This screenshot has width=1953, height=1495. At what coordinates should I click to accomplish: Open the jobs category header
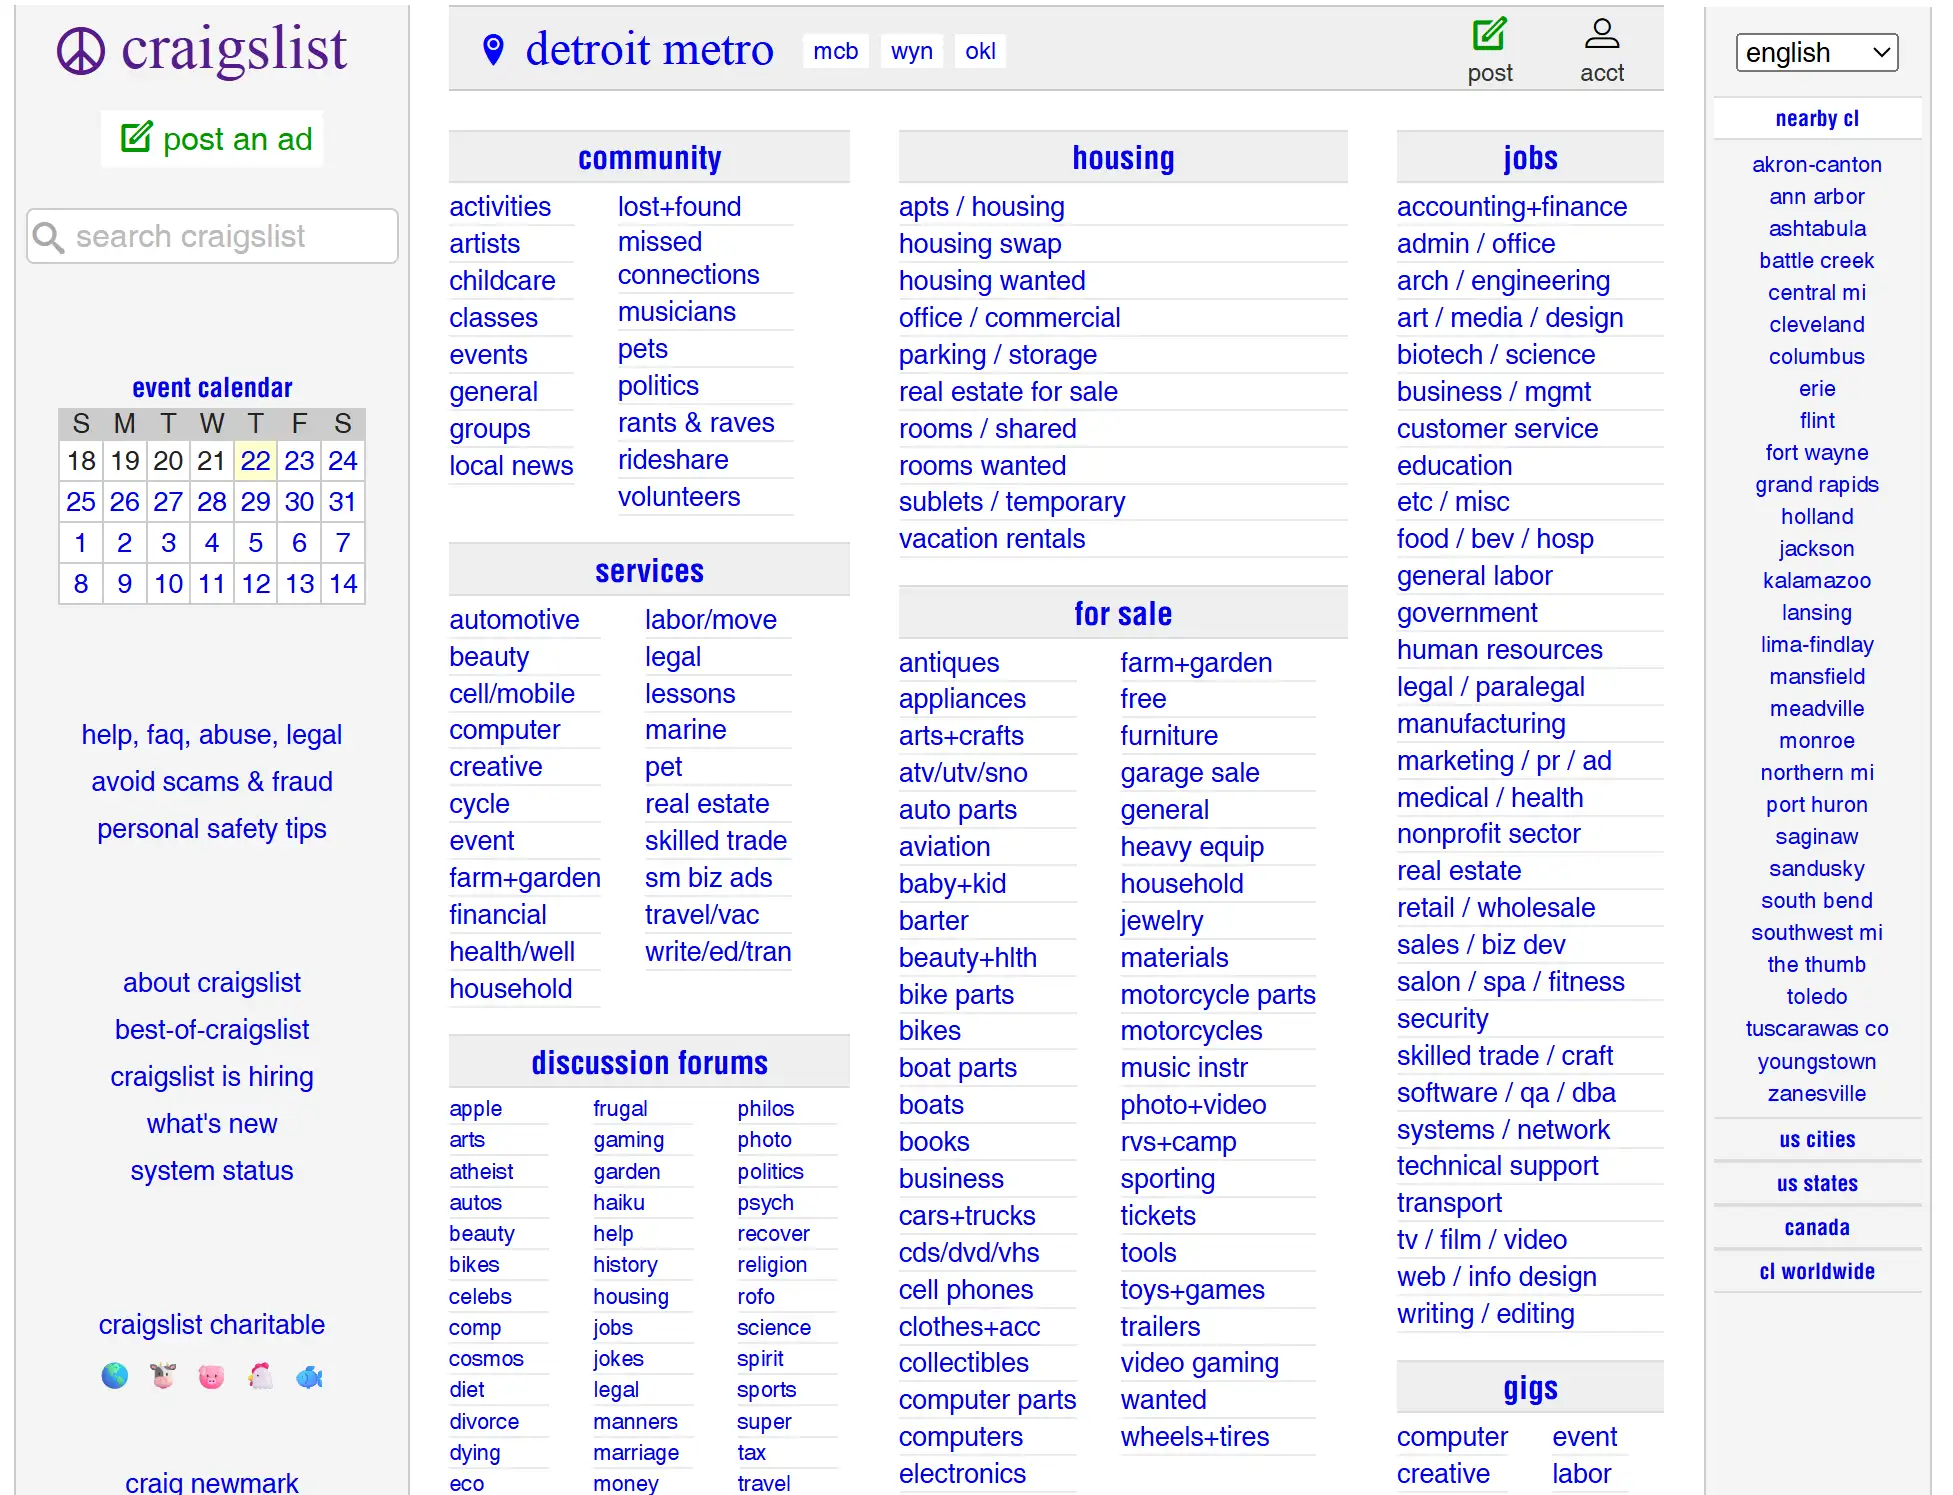click(1530, 157)
